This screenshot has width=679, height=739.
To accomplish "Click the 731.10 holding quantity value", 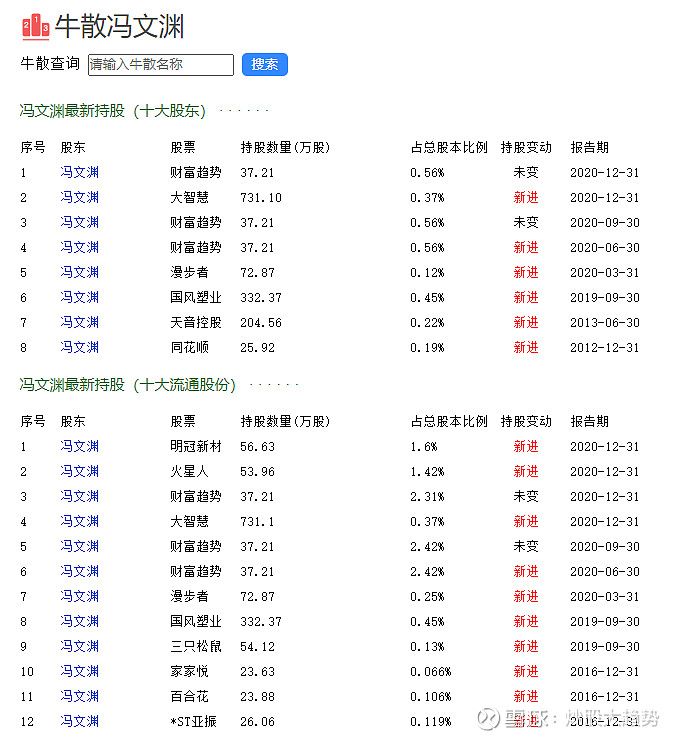I will (261, 198).
